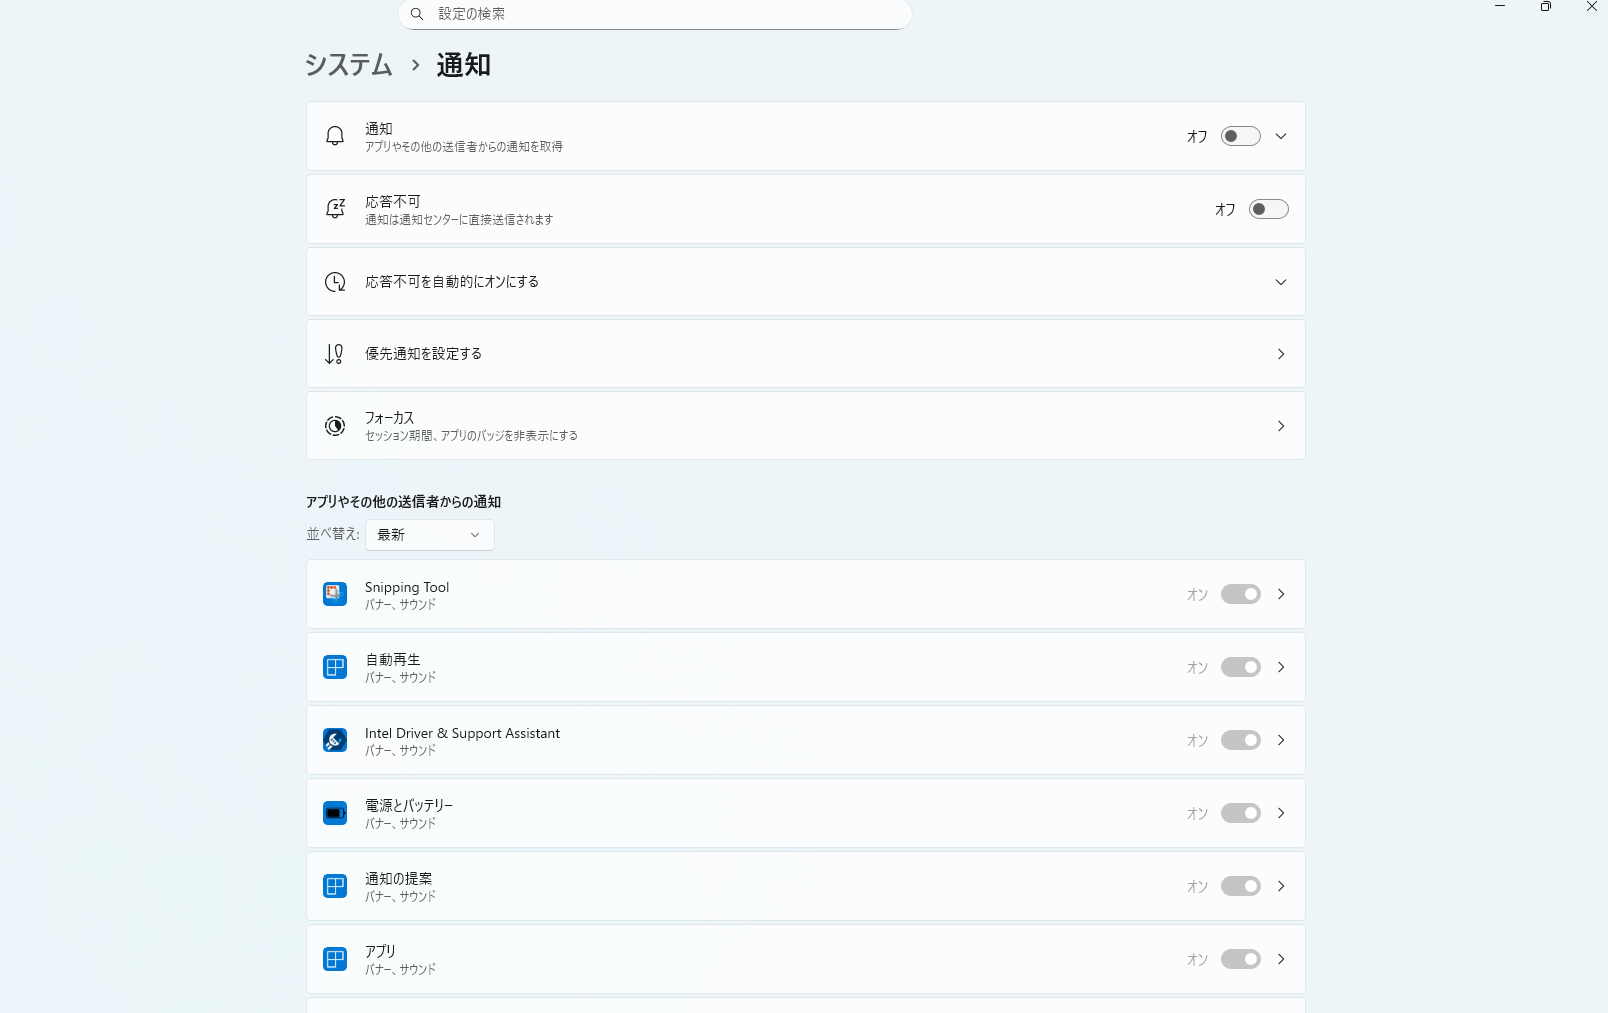Open 自動再生 notification details chevron
The height and width of the screenshot is (1013, 1608).
[x=1281, y=667]
